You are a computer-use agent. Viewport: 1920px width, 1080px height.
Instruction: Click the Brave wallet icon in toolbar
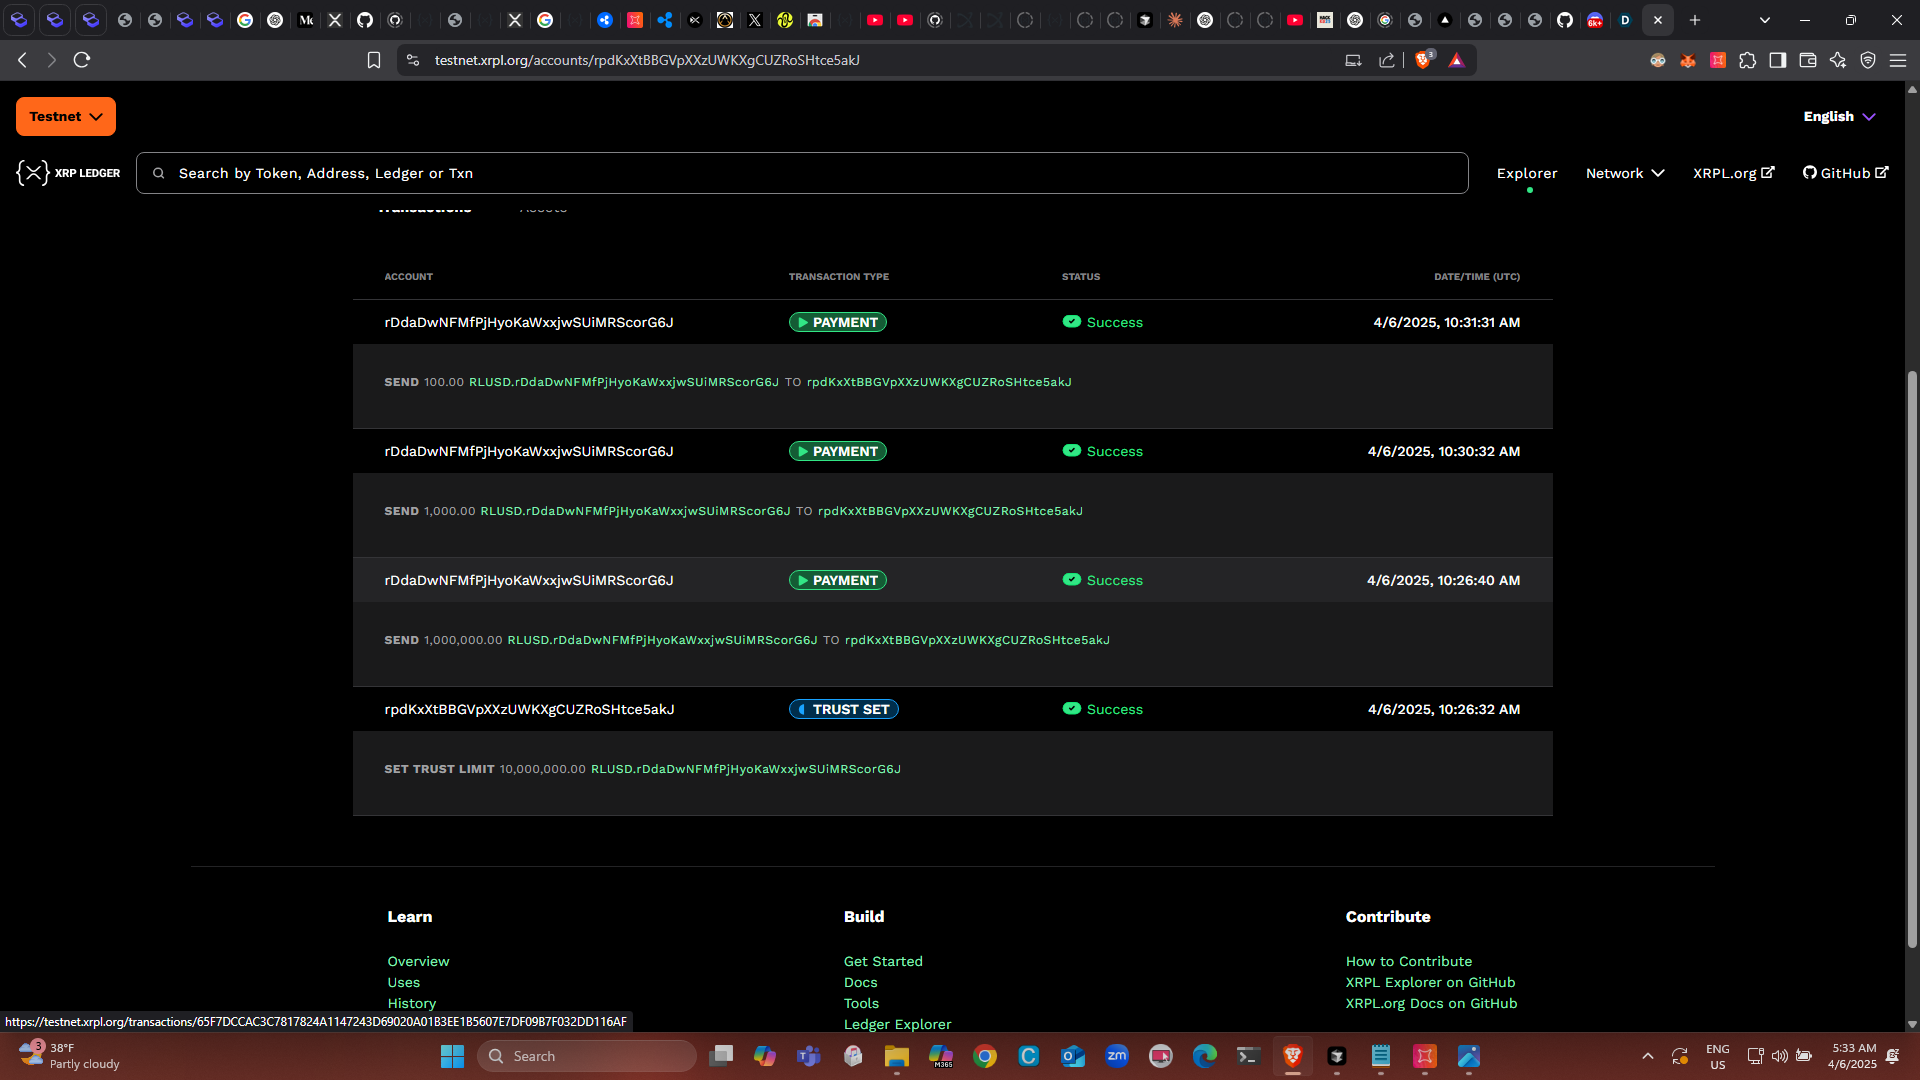coord(1807,60)
